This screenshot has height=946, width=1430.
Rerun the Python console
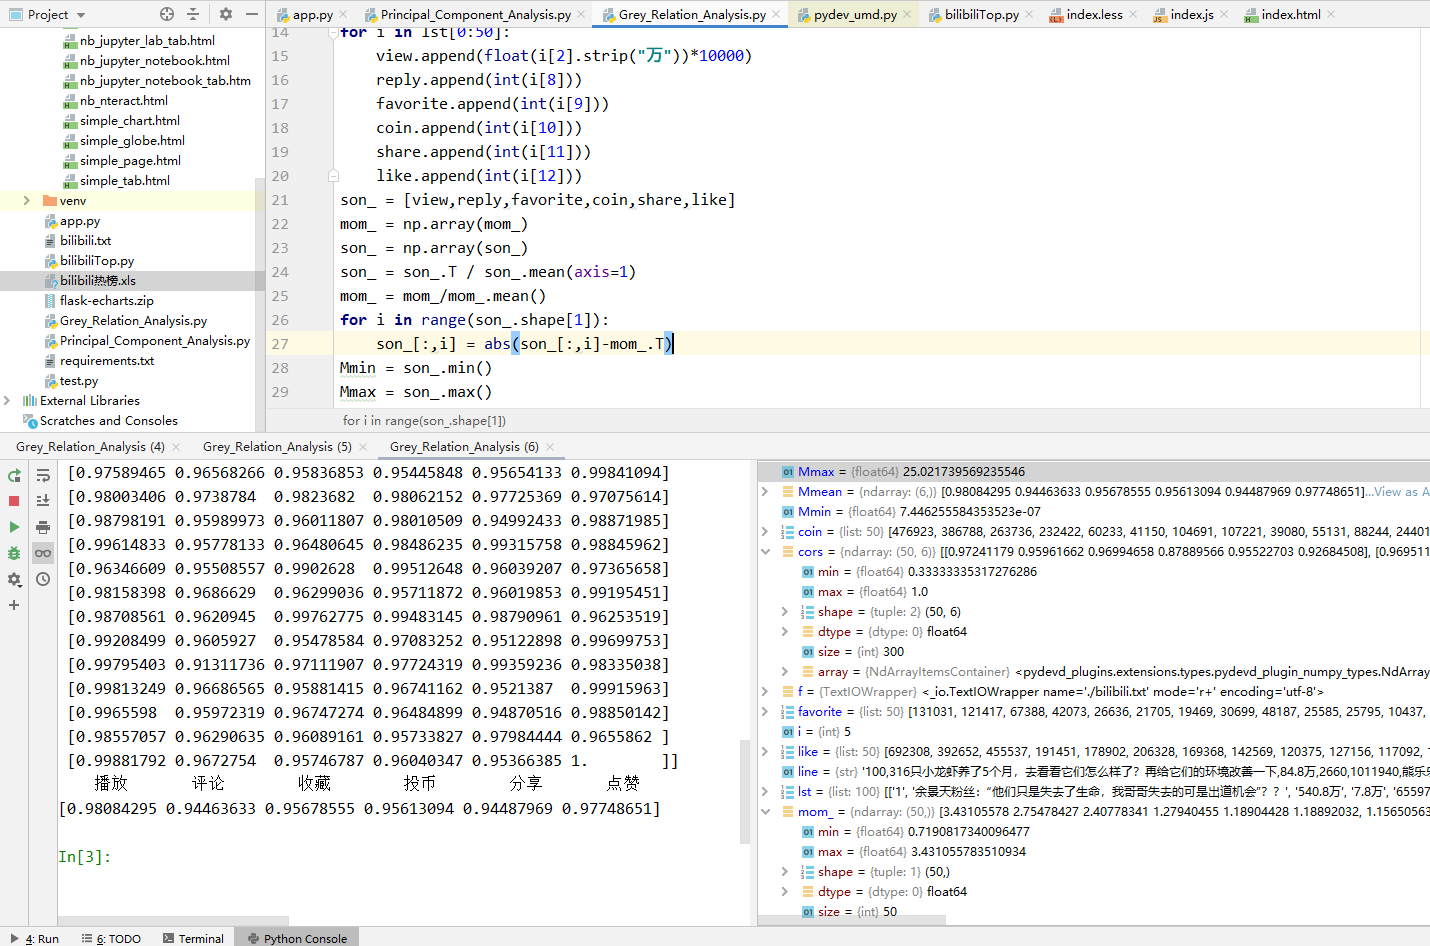coord(14,476)
